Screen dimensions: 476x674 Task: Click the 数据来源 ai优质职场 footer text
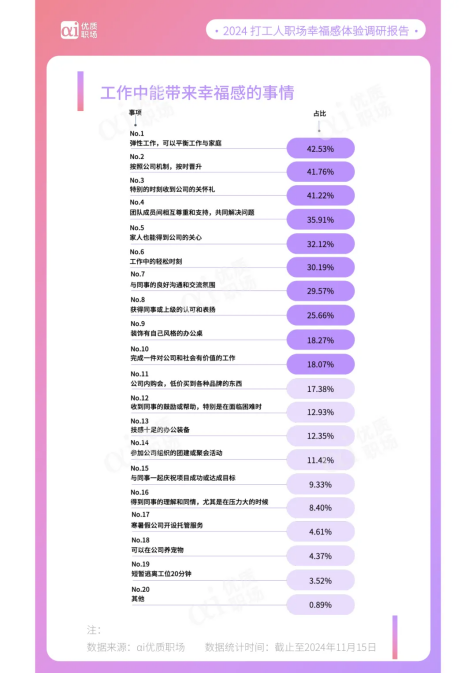coord(136,647)
